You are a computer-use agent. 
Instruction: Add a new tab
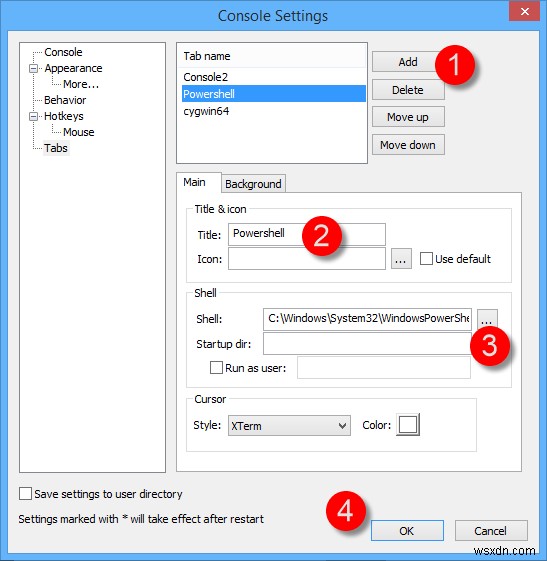(x=408, y=62)
